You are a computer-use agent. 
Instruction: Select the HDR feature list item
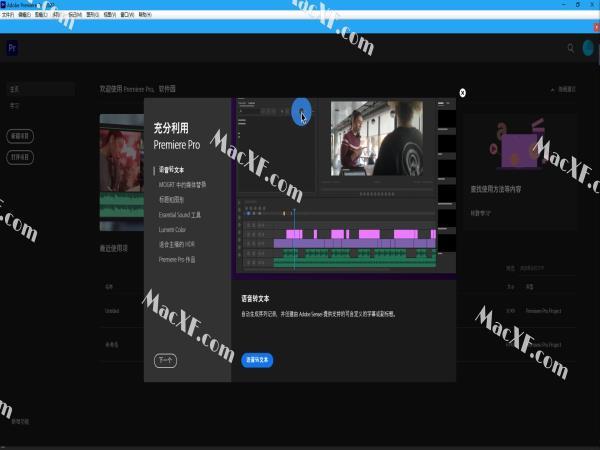pos(176,244)
